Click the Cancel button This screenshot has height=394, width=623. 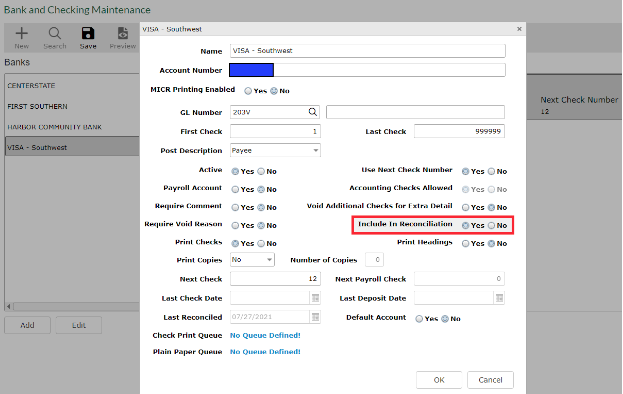[x=490, y=380]
